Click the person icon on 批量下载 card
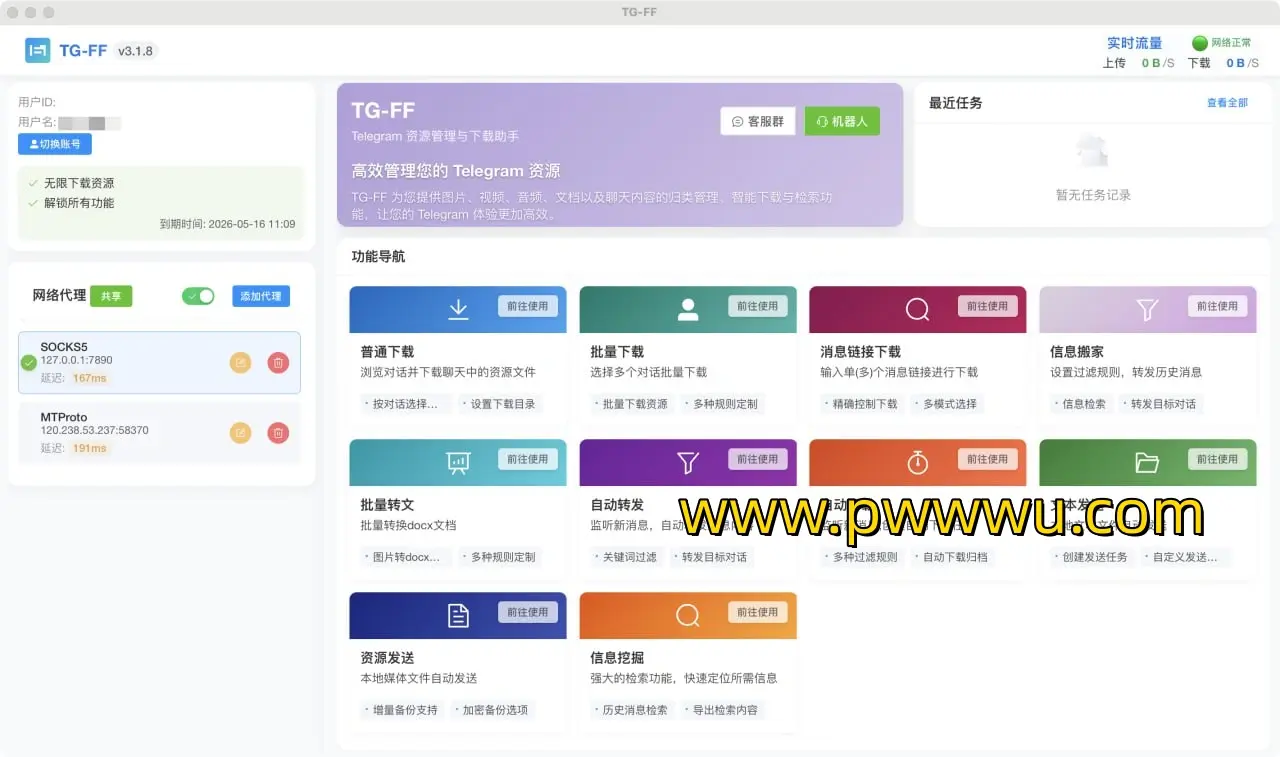 688,310
